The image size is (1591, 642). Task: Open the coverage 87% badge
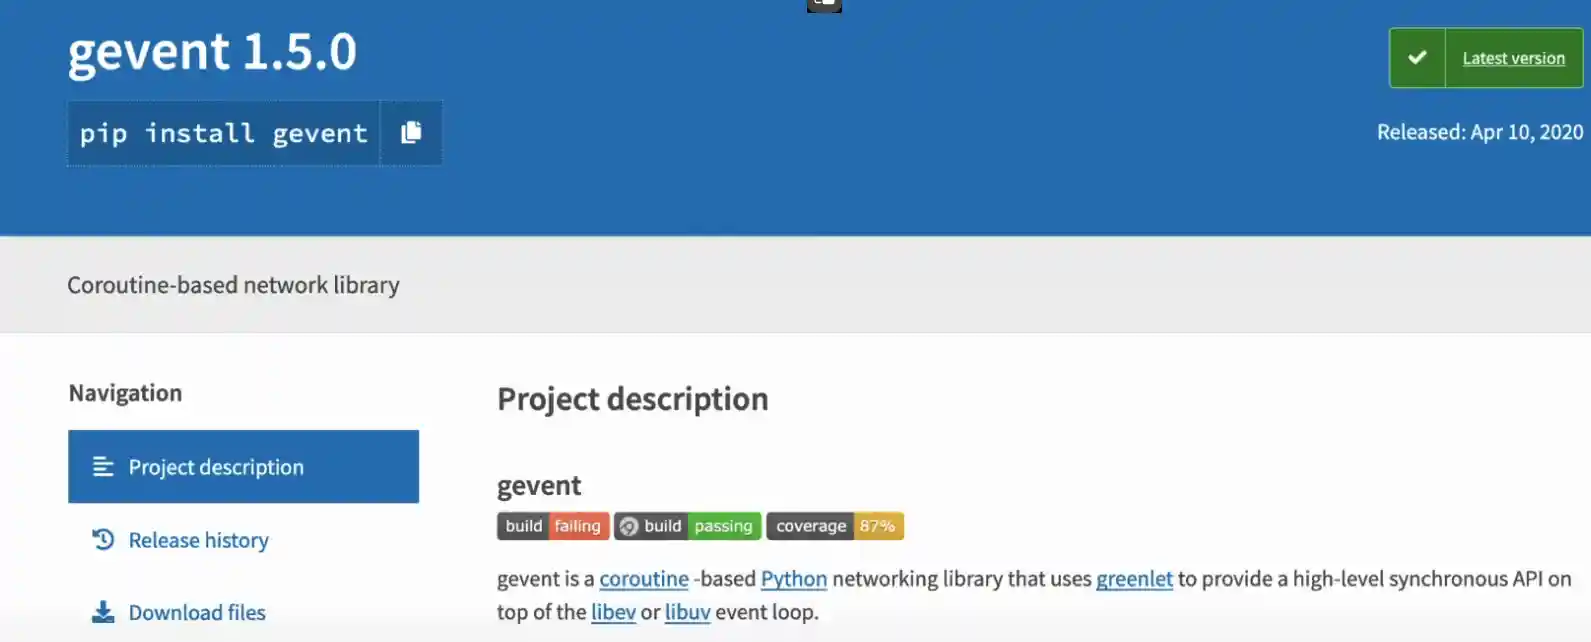[x=835, y=526]
